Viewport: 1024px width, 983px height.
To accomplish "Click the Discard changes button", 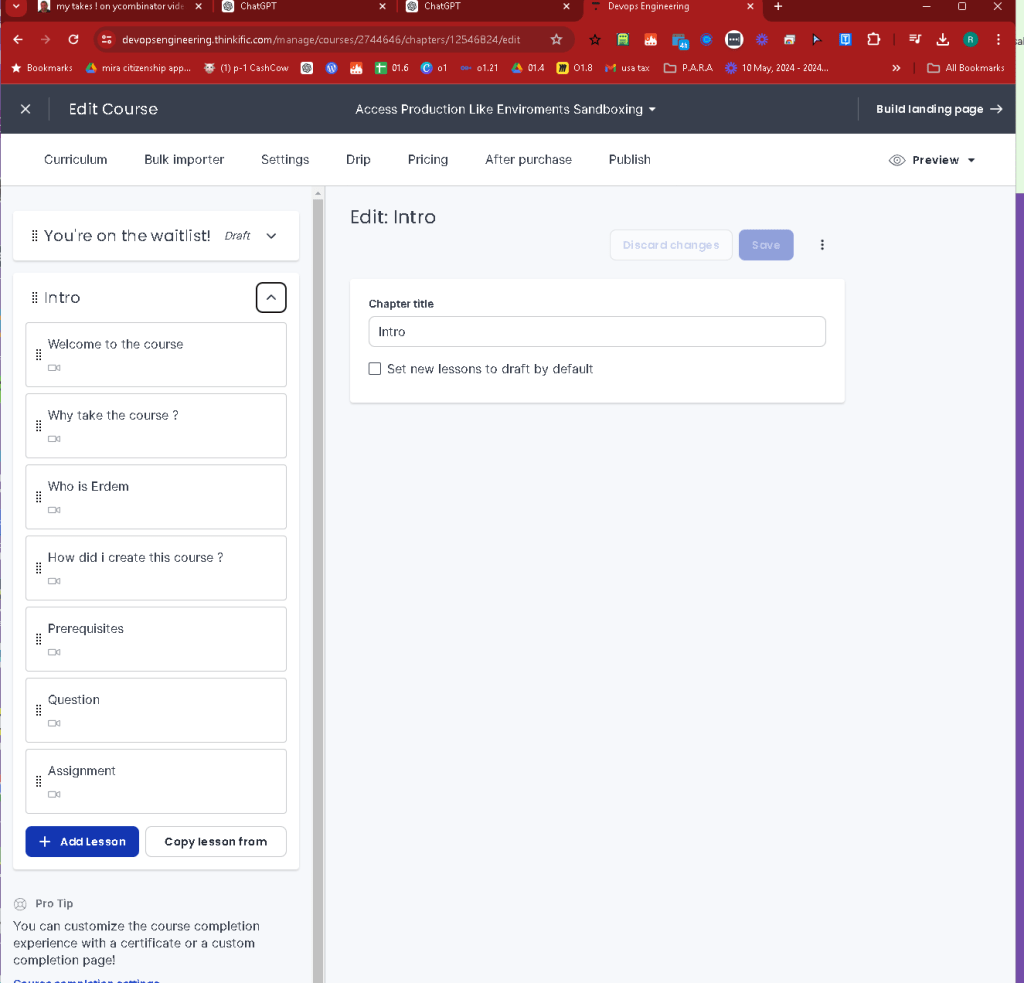I will (671, 245).
